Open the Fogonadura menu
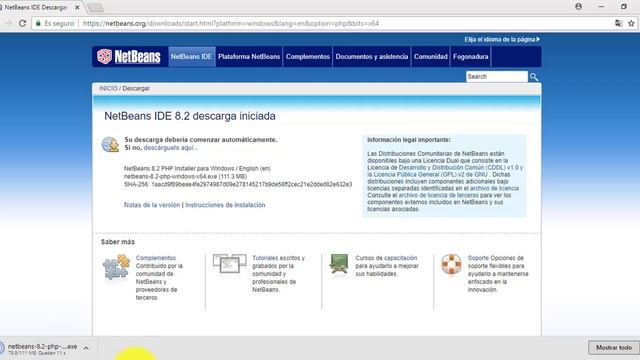This screenshot has height=360, width=640. pyautogui.click(x=471, y=57)
